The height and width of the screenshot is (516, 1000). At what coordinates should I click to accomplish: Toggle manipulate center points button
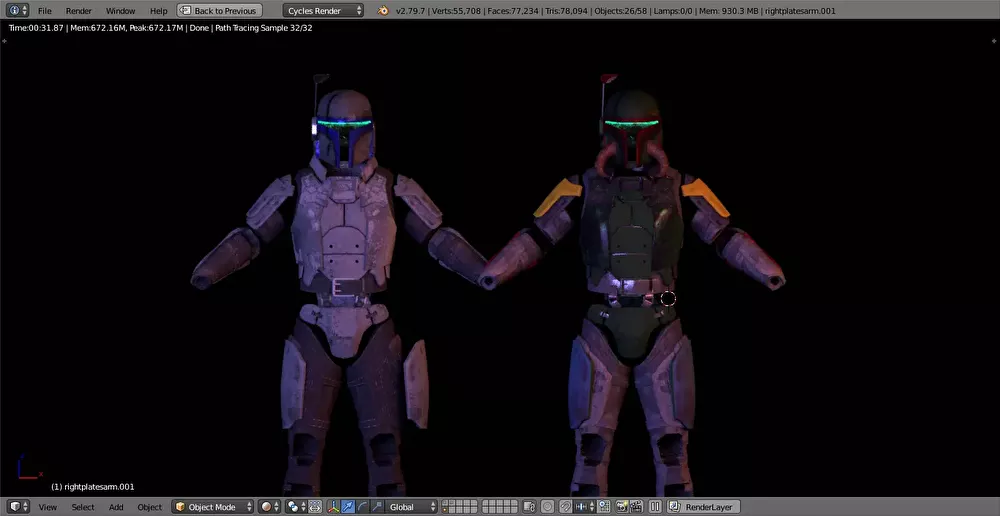[314, 507]
